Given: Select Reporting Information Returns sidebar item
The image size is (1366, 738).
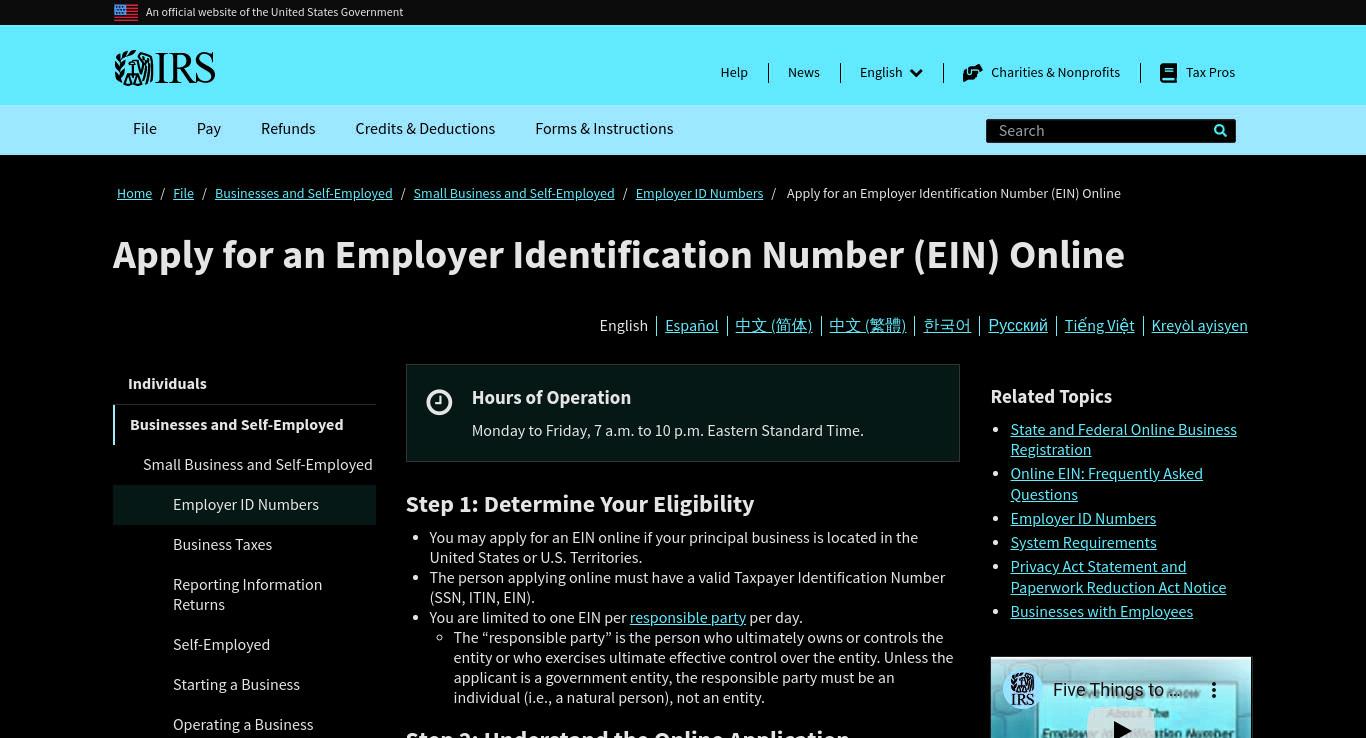Looking at the screenshot, I should (247, 595).
